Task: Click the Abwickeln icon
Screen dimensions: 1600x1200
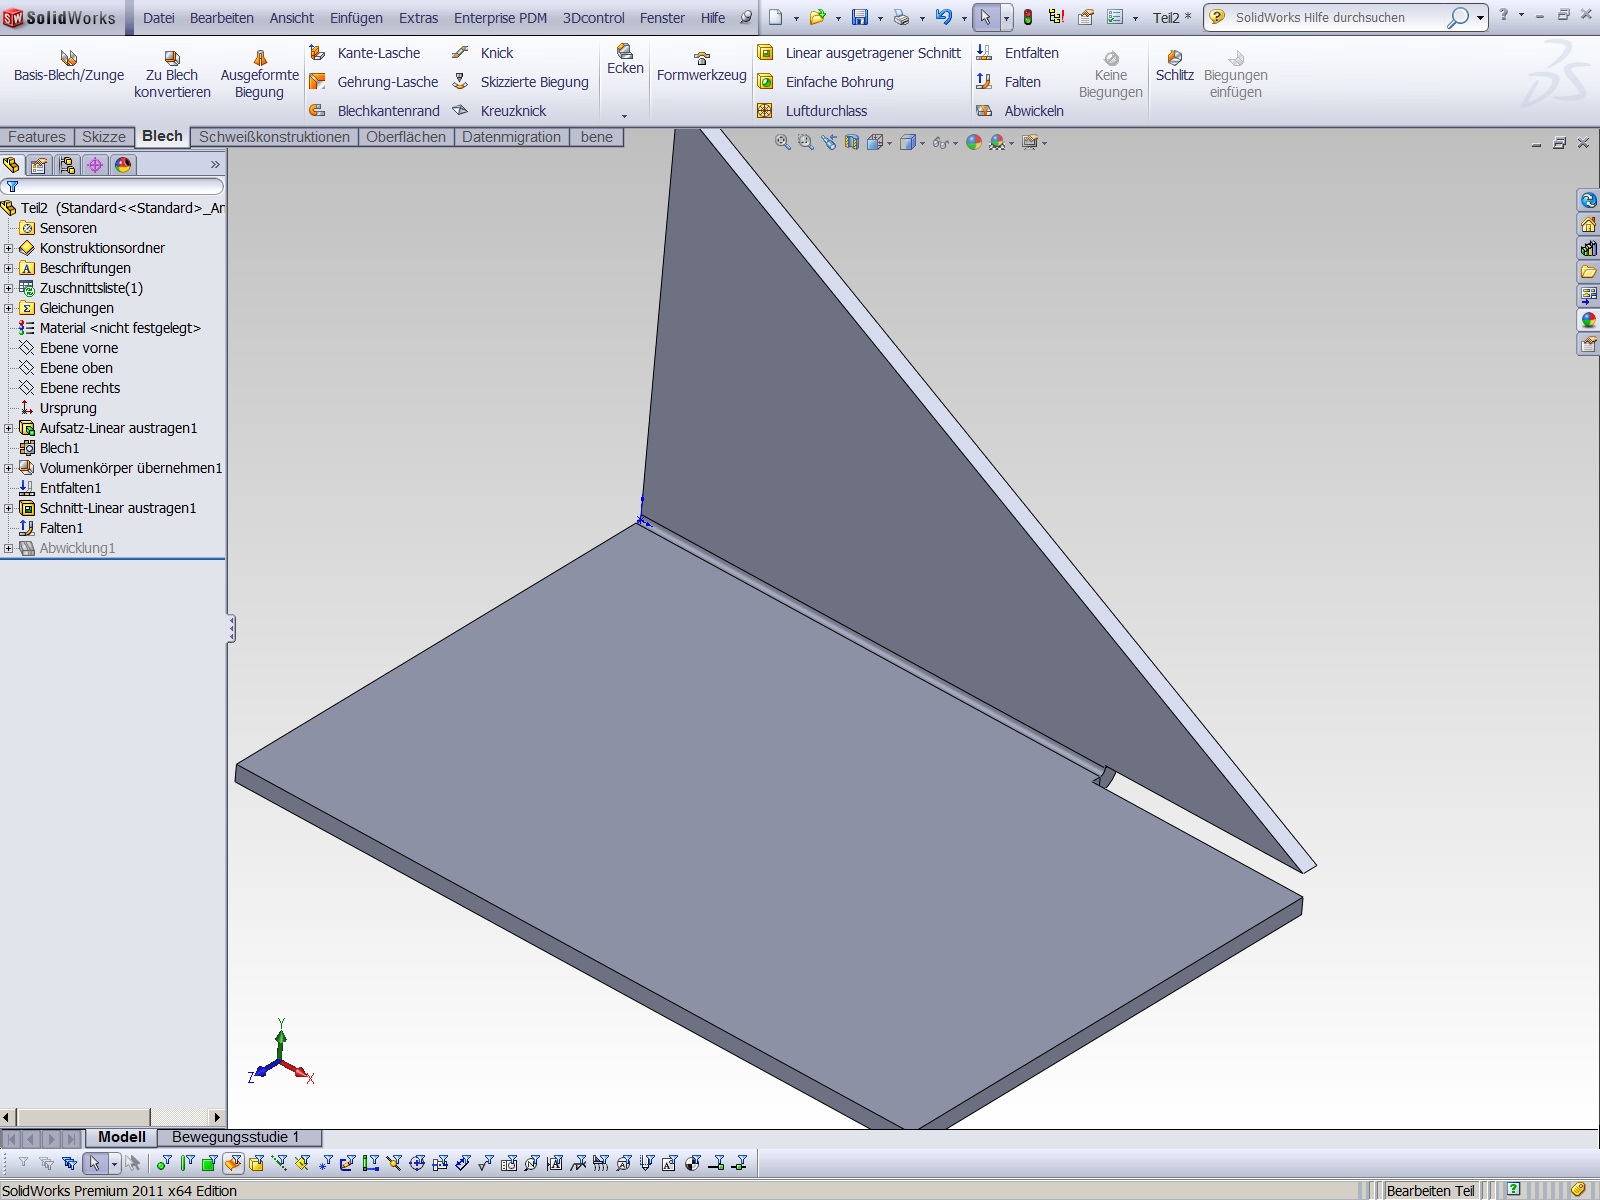Action: pyautogui.click(x=984, y=111)
